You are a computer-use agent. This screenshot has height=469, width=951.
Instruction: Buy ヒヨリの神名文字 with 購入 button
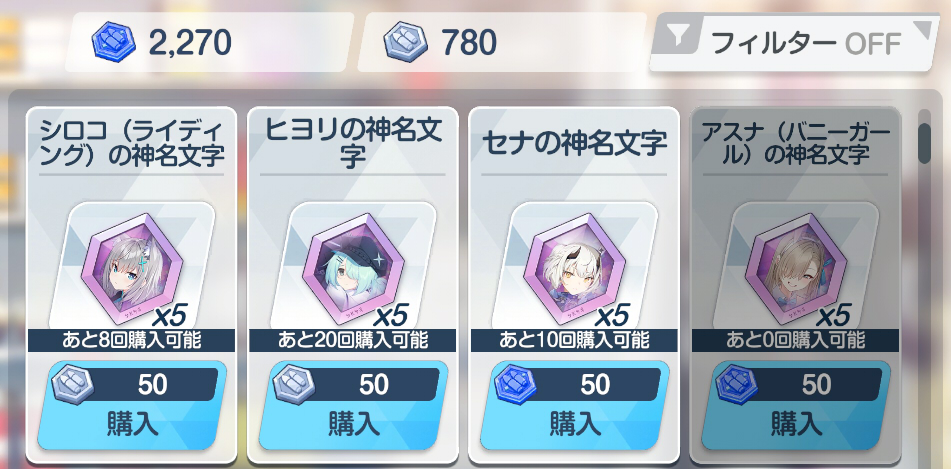(353, 405)
